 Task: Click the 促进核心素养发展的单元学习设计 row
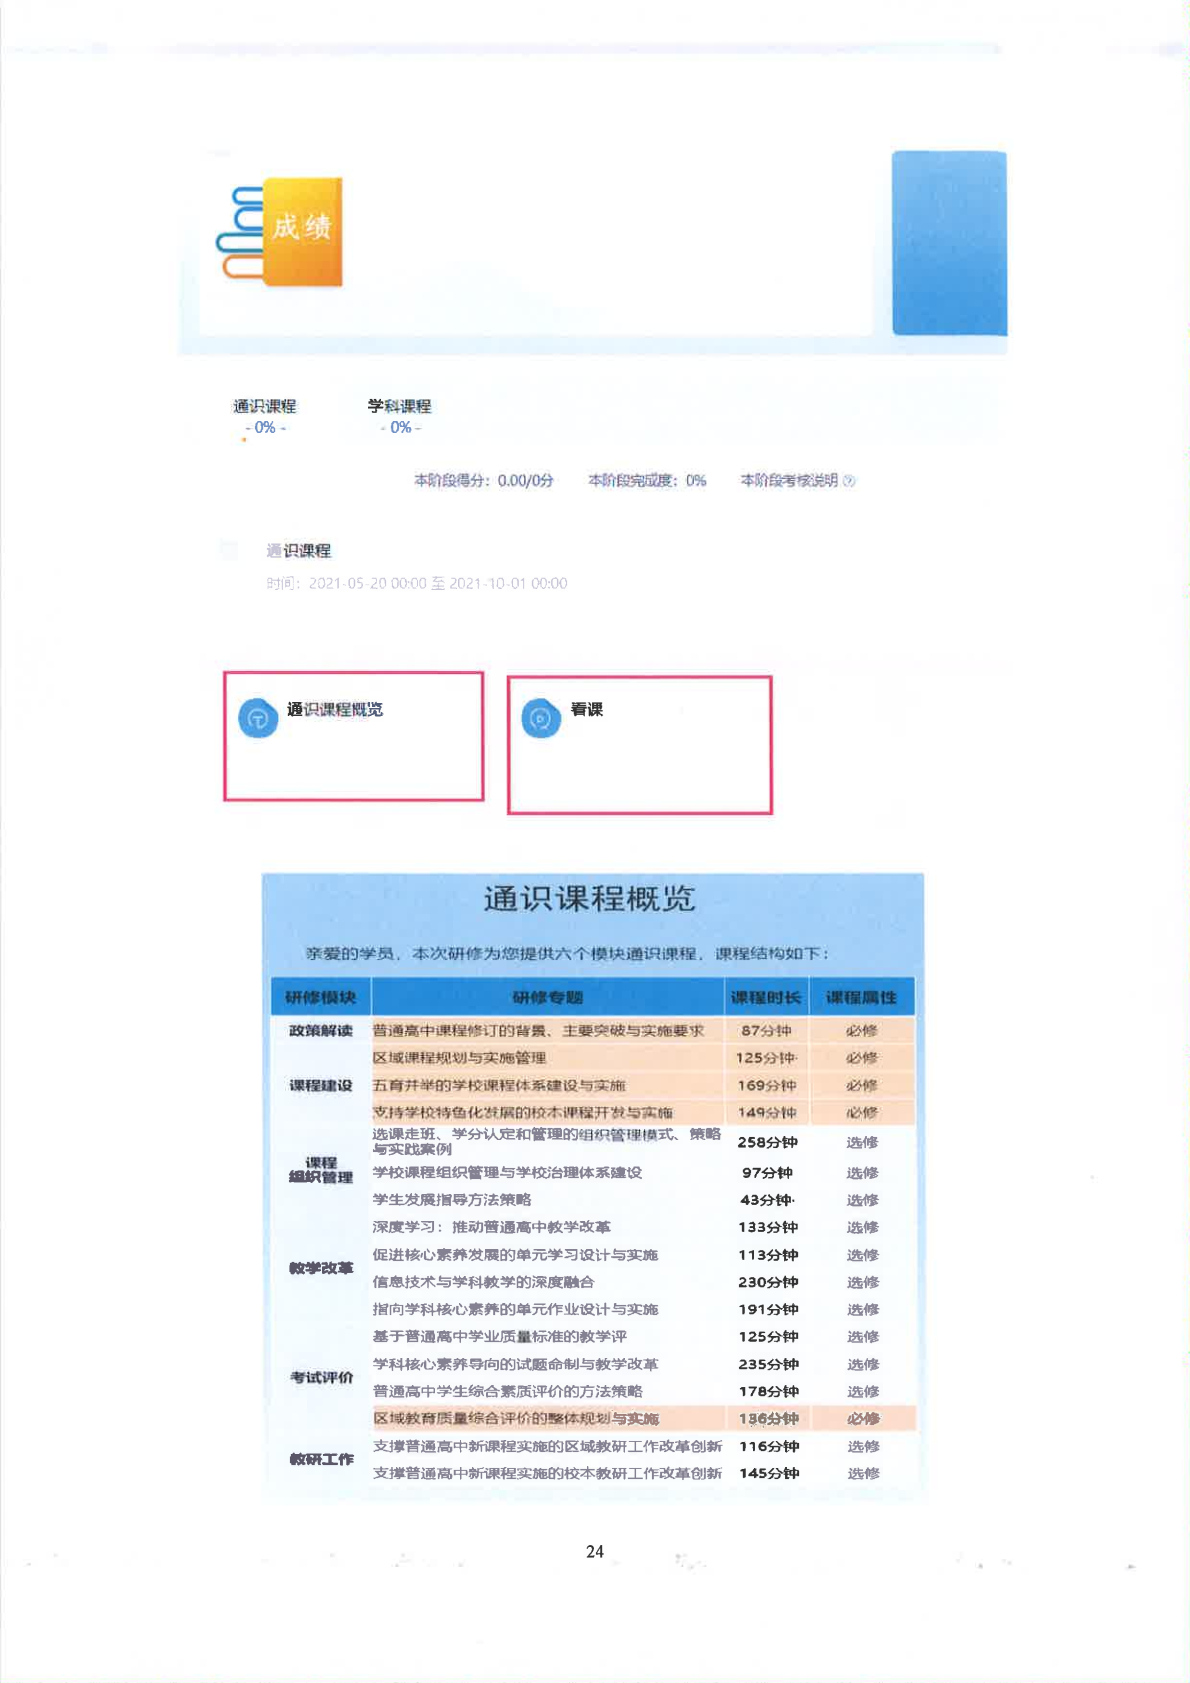pyautogui.click(x=643, y=1255)
